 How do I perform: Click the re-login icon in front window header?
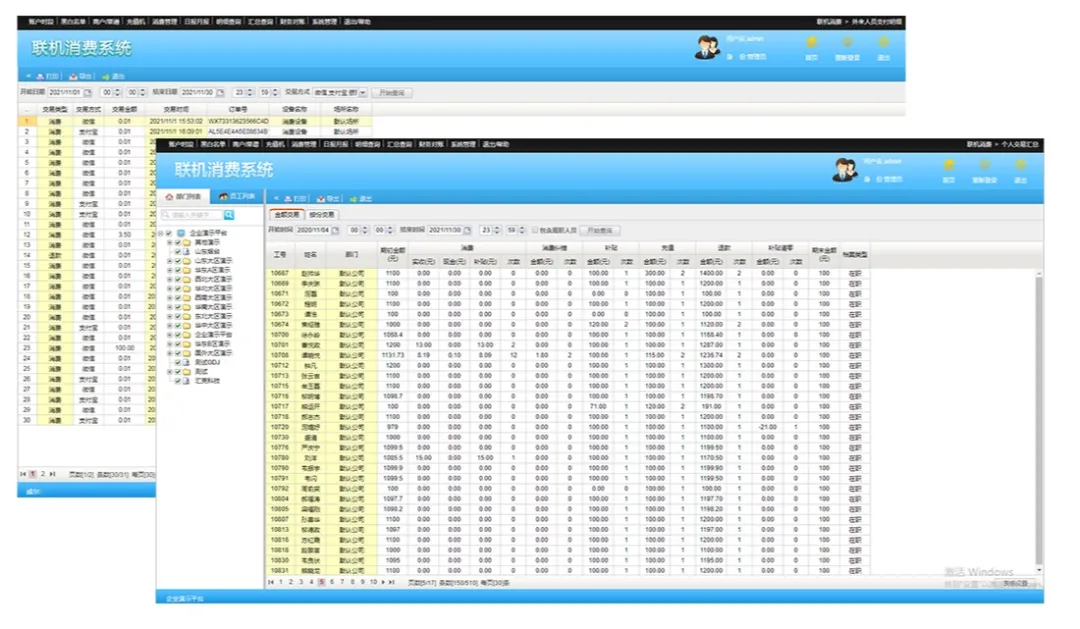[984, 167]
